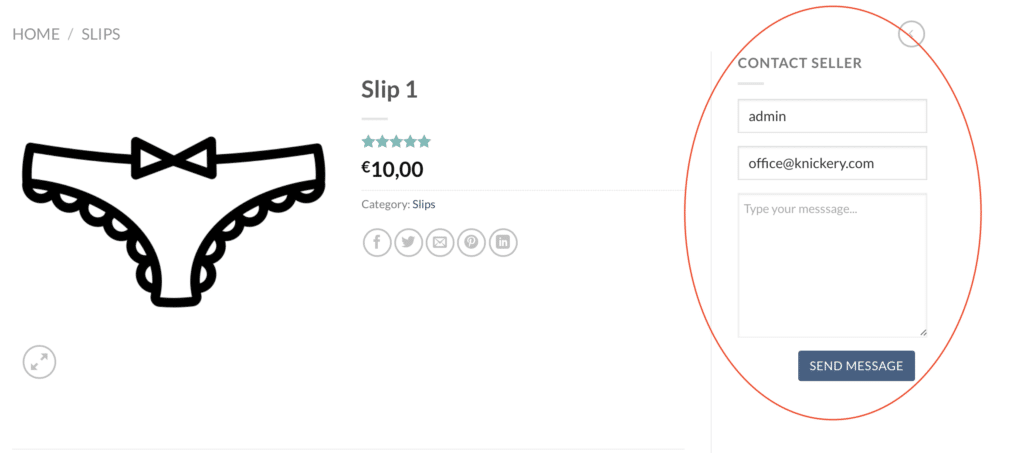
Task: Share product on Facebook
Action: click(377, 243)
